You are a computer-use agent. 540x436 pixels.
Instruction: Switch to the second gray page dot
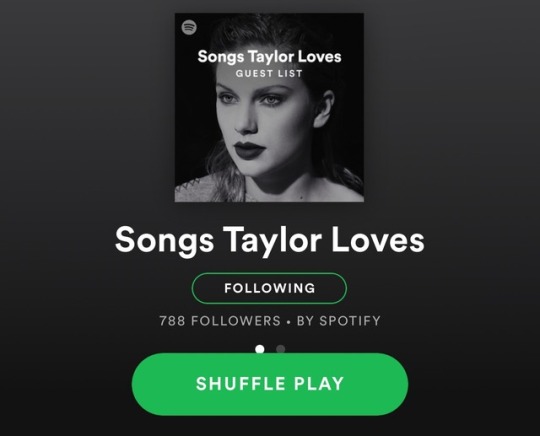point(280,349)
